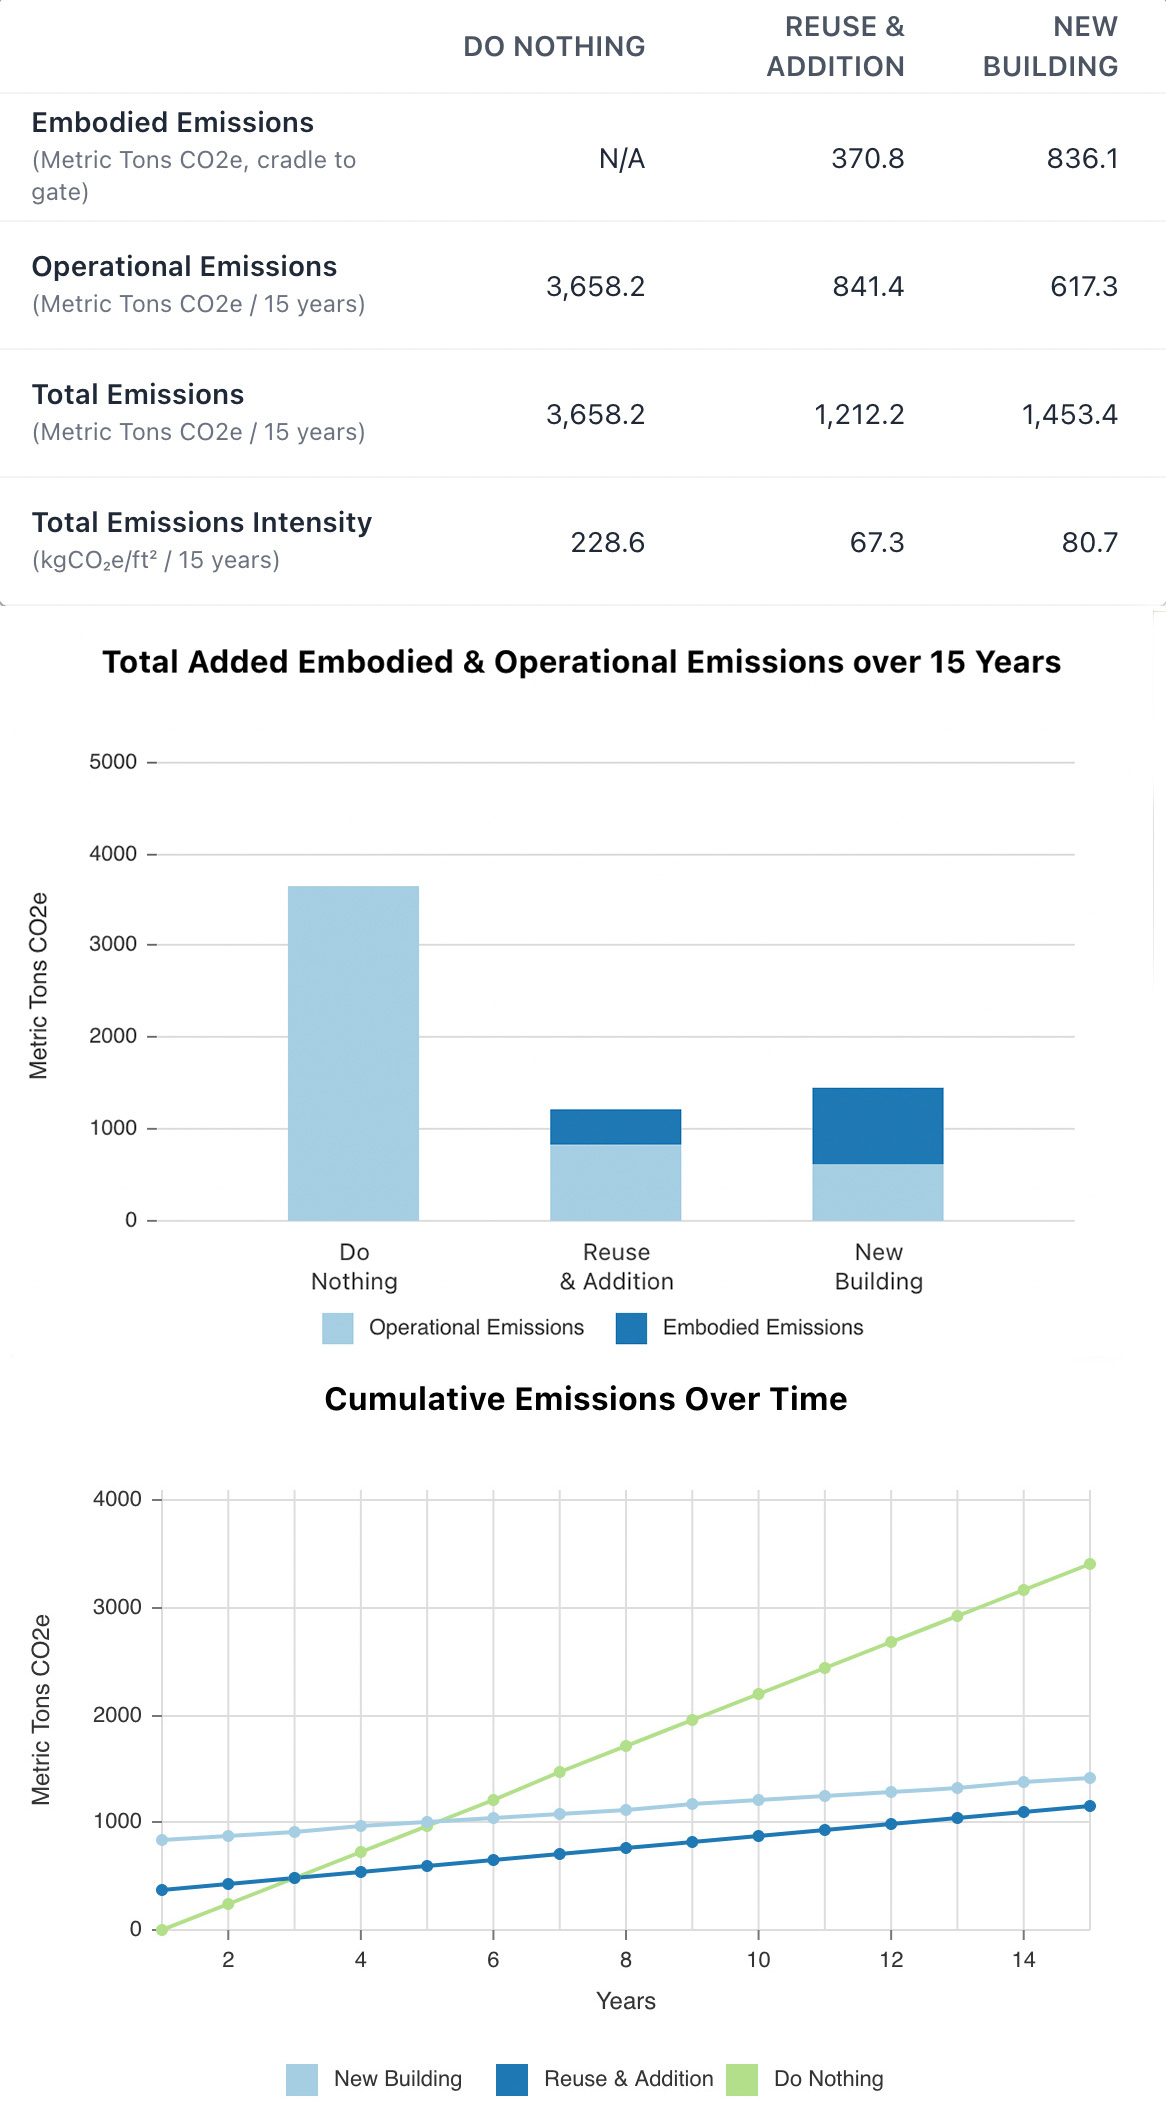Click the Embodied Emissions row label
1166x2126 pixels.
[x=173, y=123]
